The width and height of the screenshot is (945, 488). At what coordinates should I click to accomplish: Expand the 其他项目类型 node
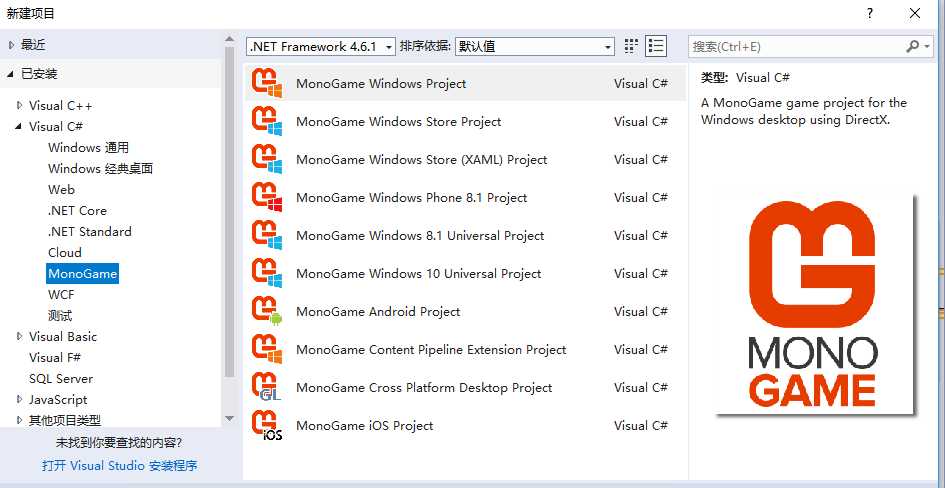click(x=19, y=420)
